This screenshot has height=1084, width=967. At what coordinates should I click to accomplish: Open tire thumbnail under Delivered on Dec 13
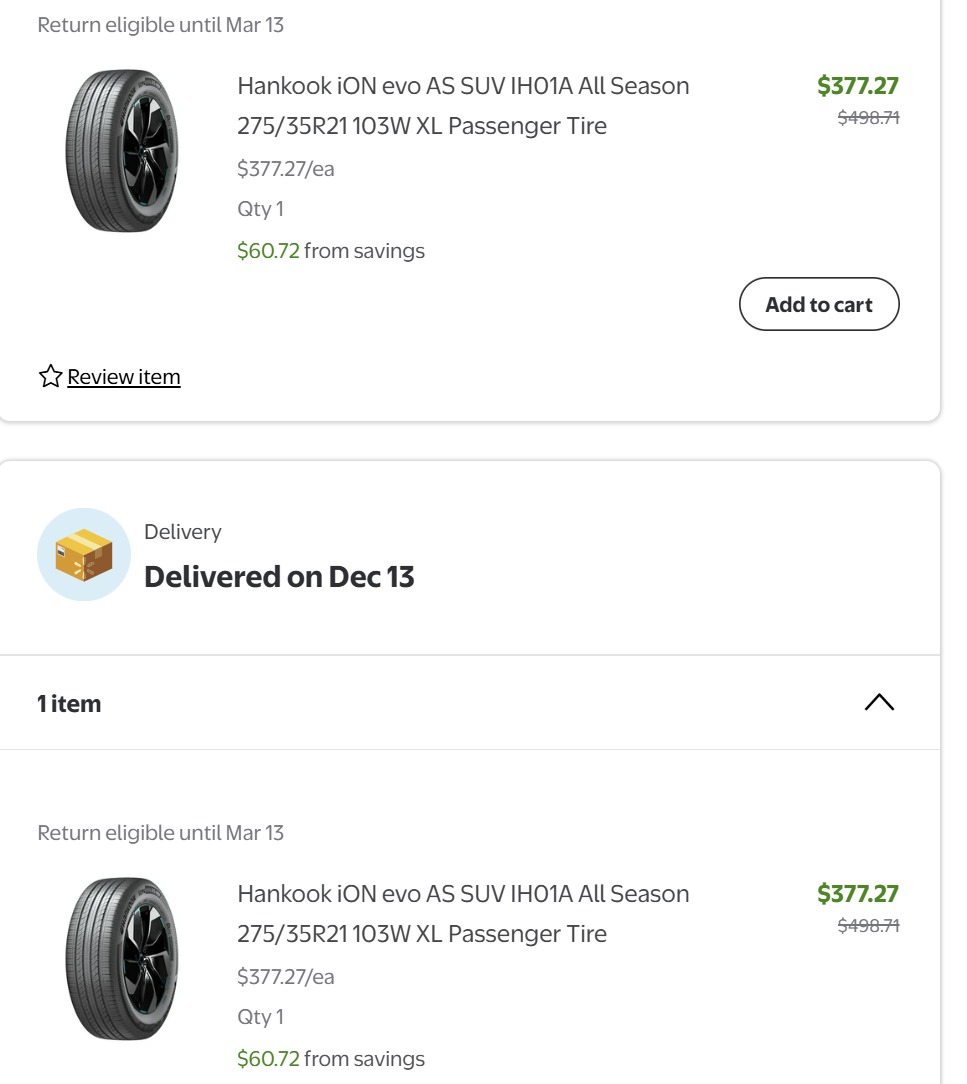pos(122,959)
